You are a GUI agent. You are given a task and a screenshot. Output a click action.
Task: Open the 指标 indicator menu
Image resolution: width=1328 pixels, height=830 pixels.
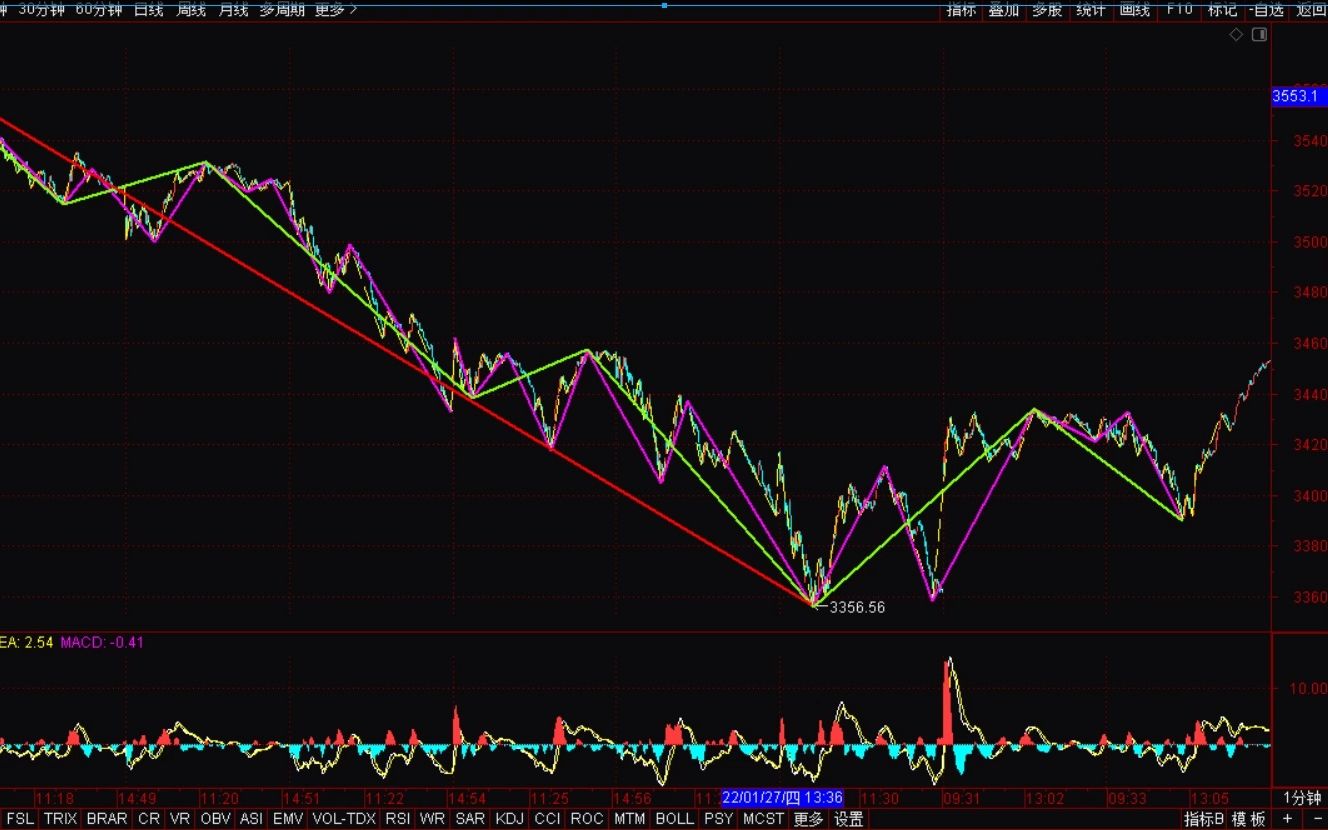tap(961, 9)
